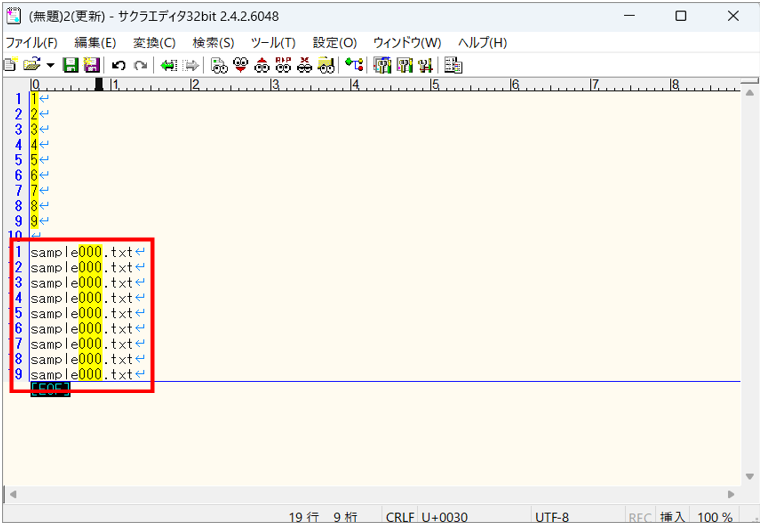Expand the recent files arrow beside Open
The image size is (760, 525).
point(48,65)
